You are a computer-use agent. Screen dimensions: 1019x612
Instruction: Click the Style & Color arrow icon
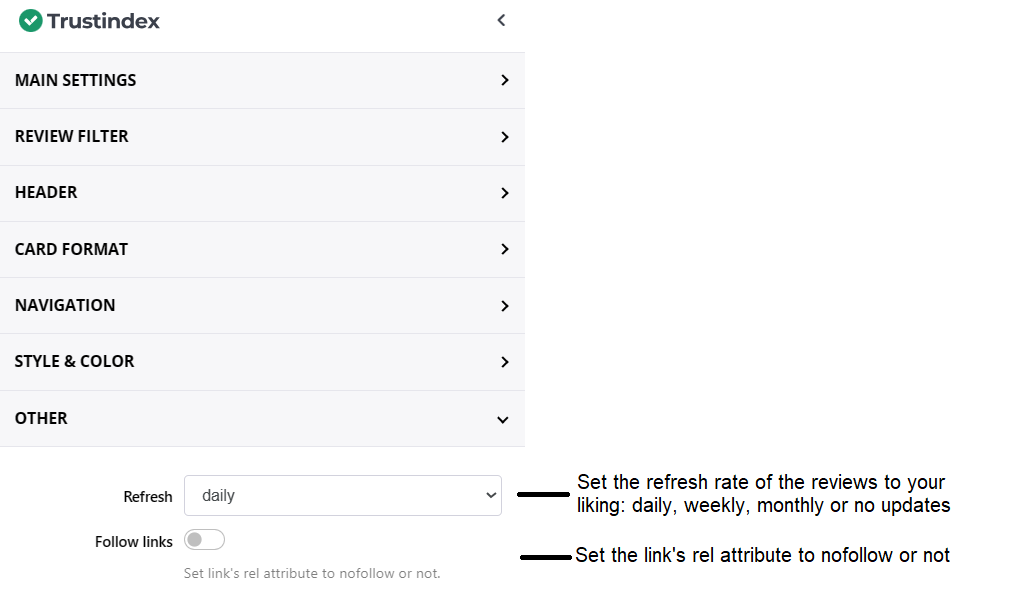[505, 362]
